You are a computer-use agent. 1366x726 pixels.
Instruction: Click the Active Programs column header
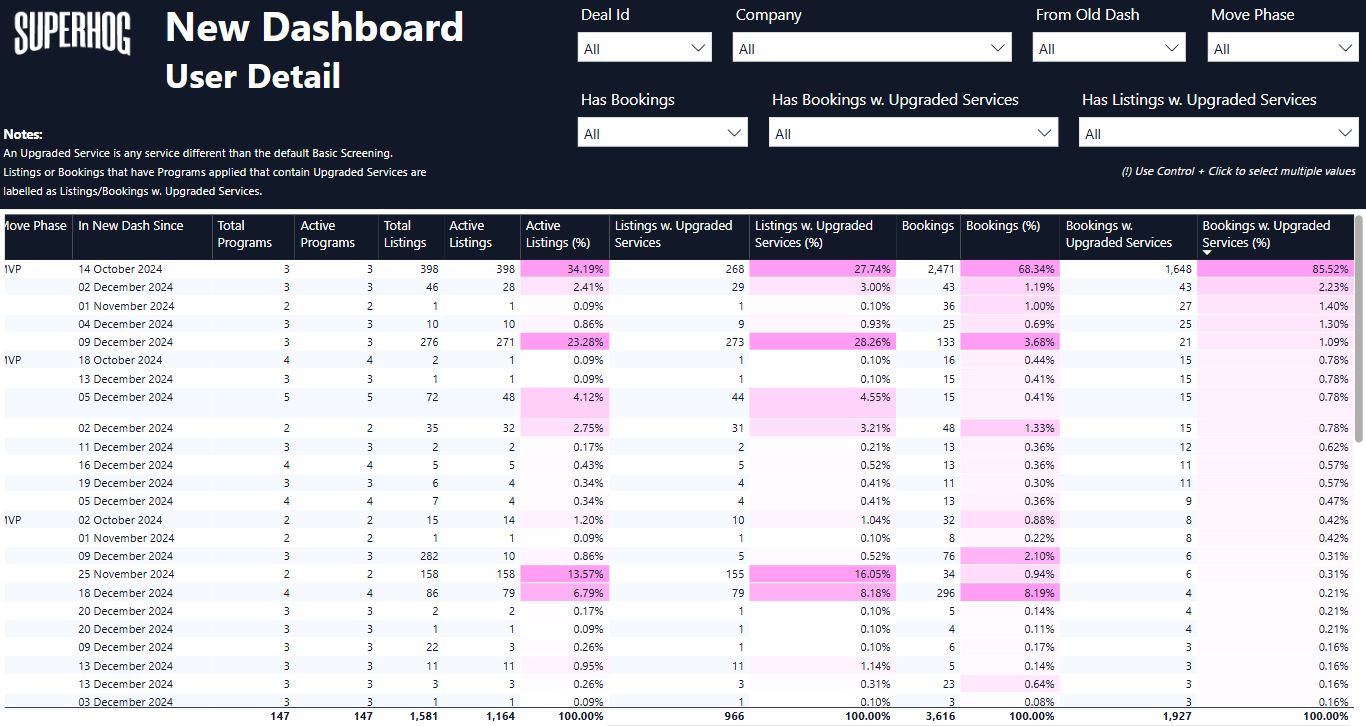click(327, 234)
